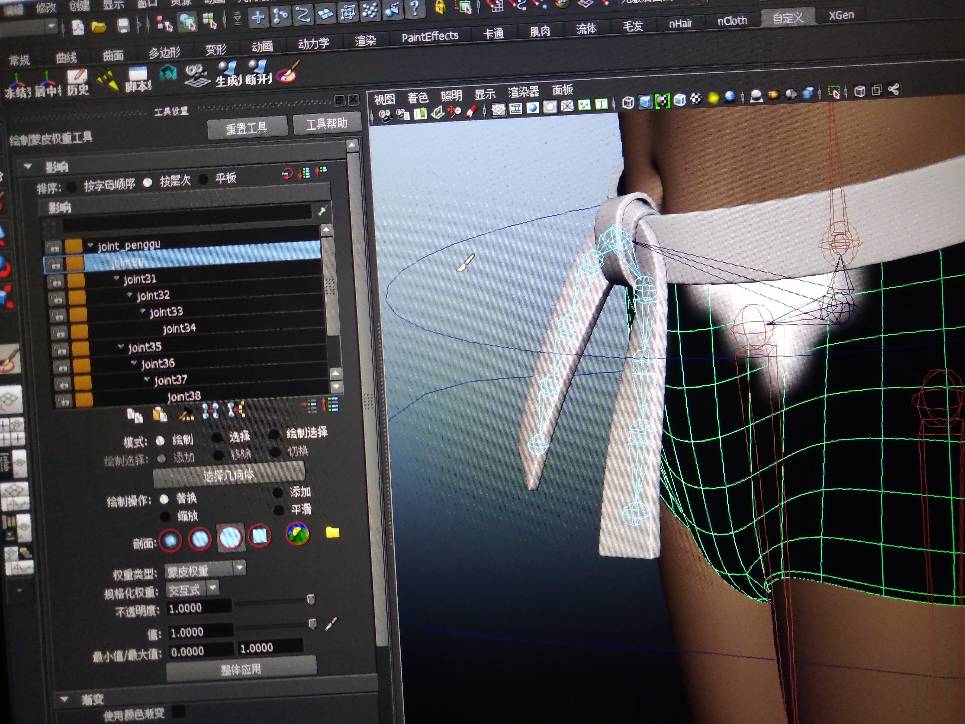Image resolution: width=965 pixels, height=724 pixels.
Task: Collapse the 影响 section triangle
Action: [28, 167]
